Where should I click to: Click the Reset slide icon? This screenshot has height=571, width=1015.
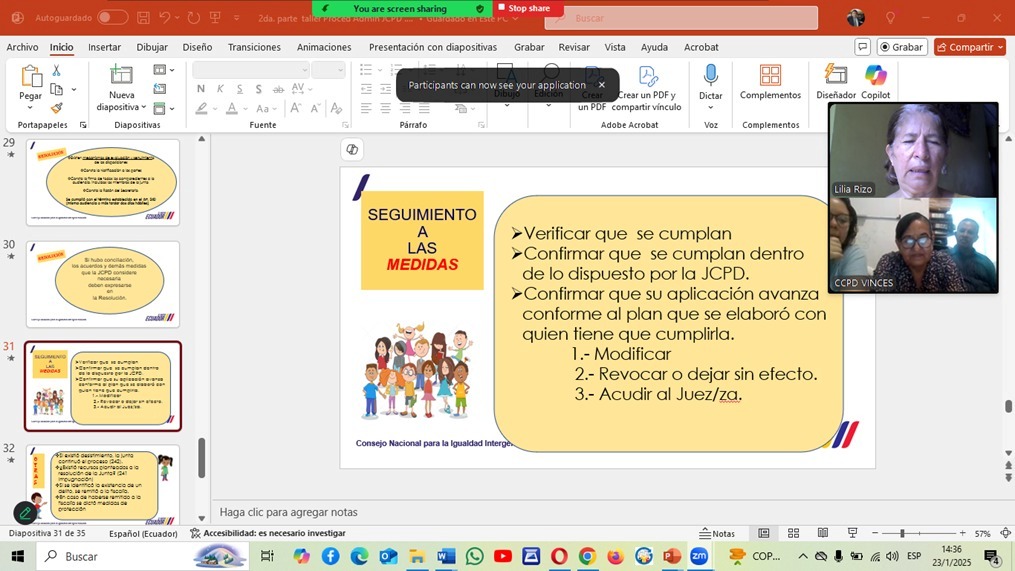tap(160, 89)
